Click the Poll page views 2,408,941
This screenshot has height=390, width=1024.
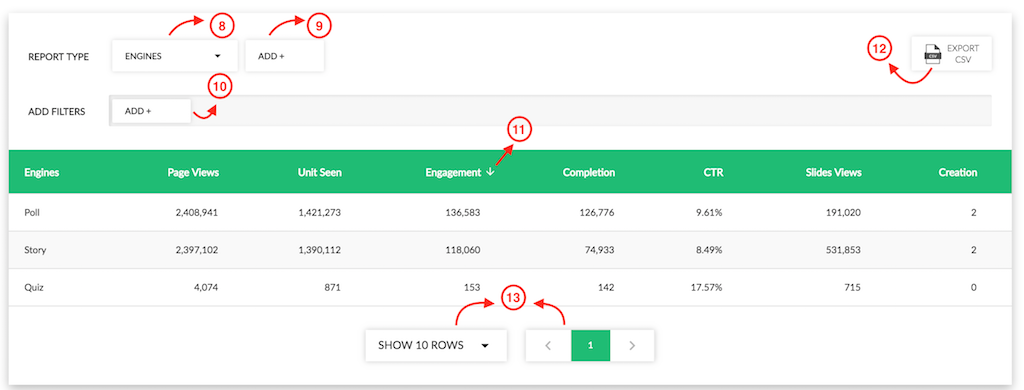coord(197,212)
